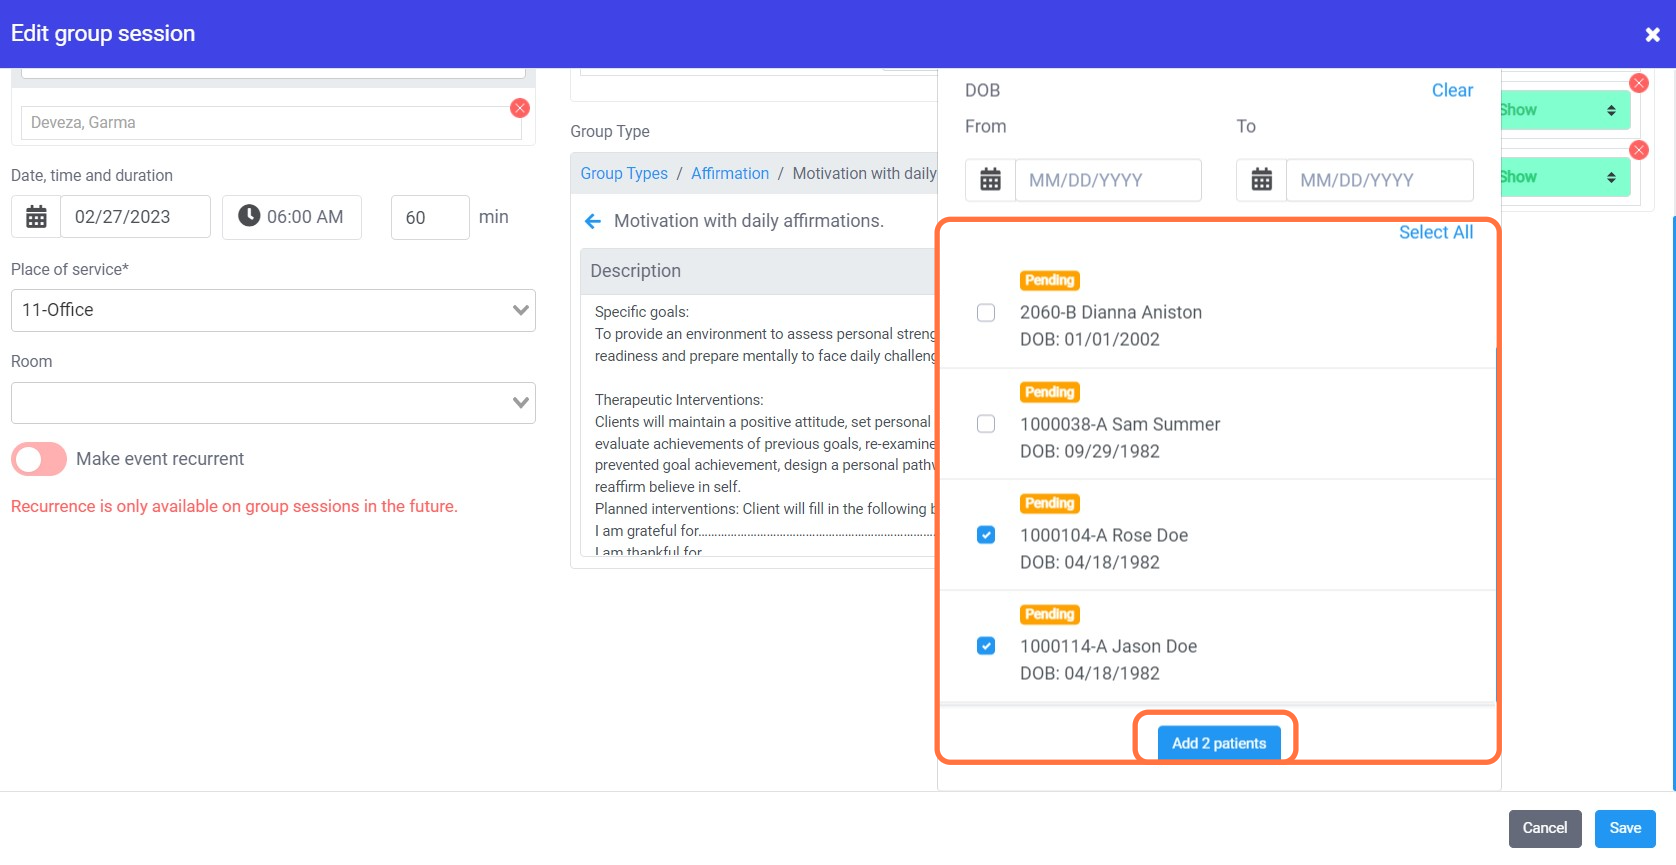Screen dimensions: 1676x865
Task: Click the DOB To date input
Action: pyautogui.click(x=1379, y=180)
